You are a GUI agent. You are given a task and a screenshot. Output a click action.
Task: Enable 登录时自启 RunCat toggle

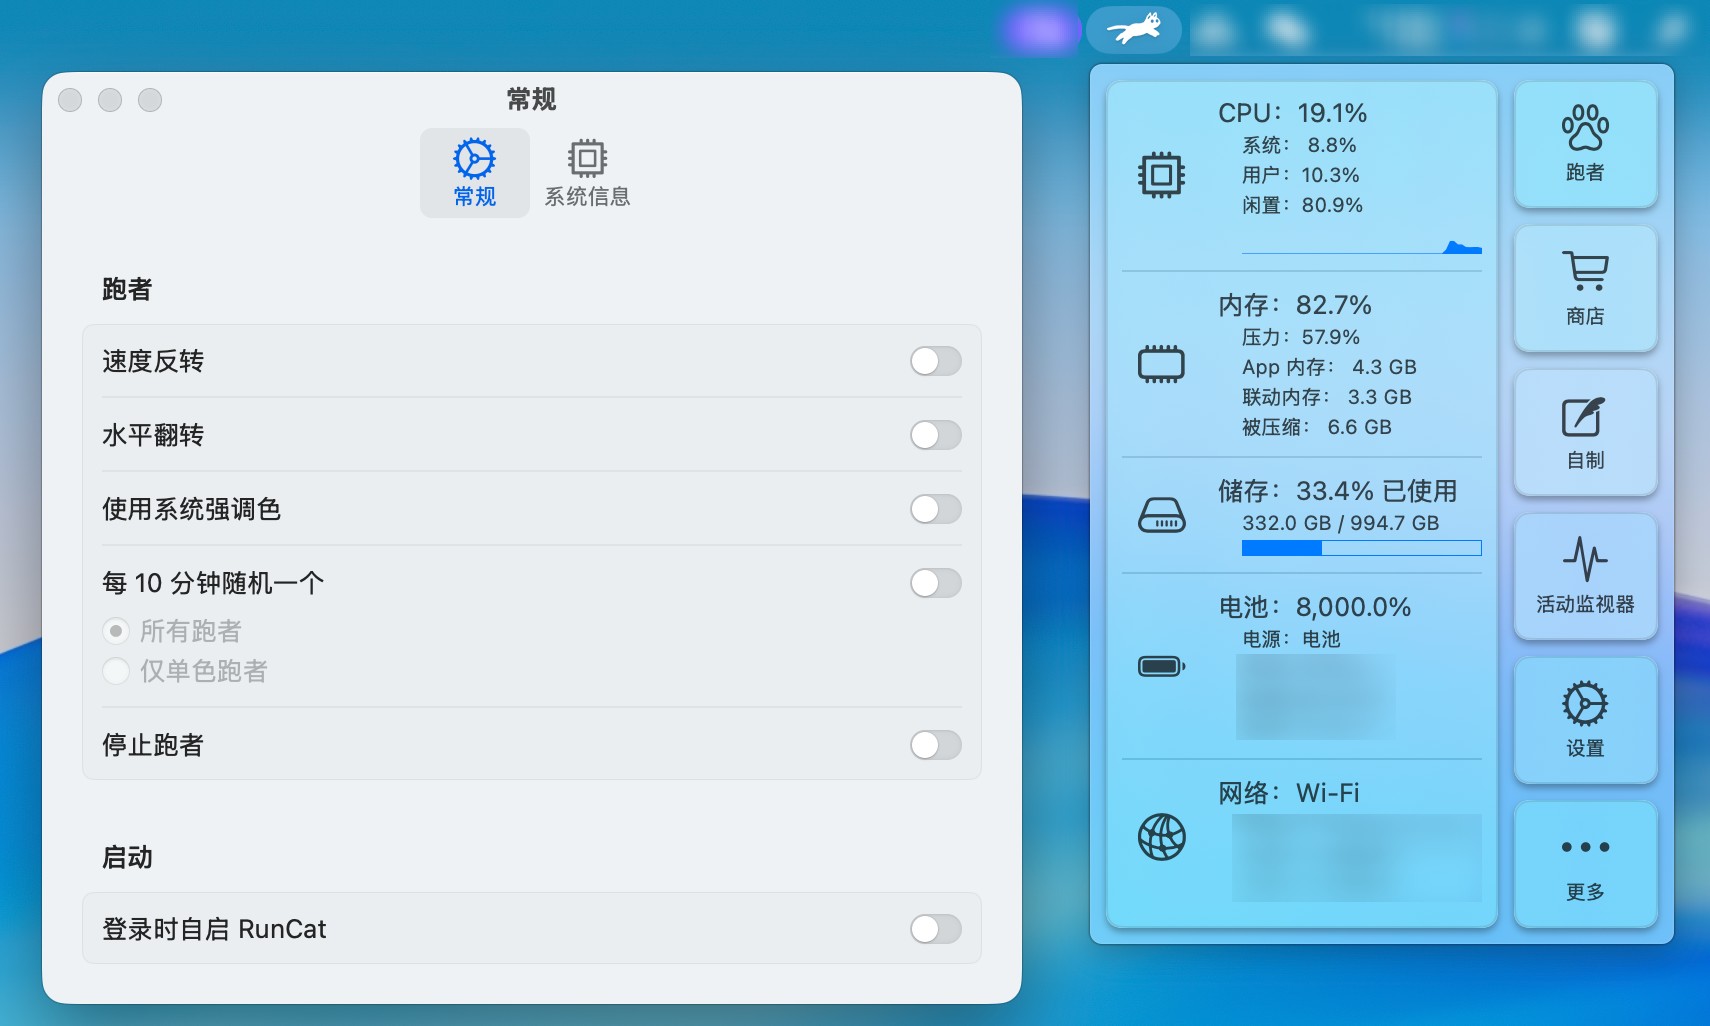pyautogui.click(x=935, y=929)
